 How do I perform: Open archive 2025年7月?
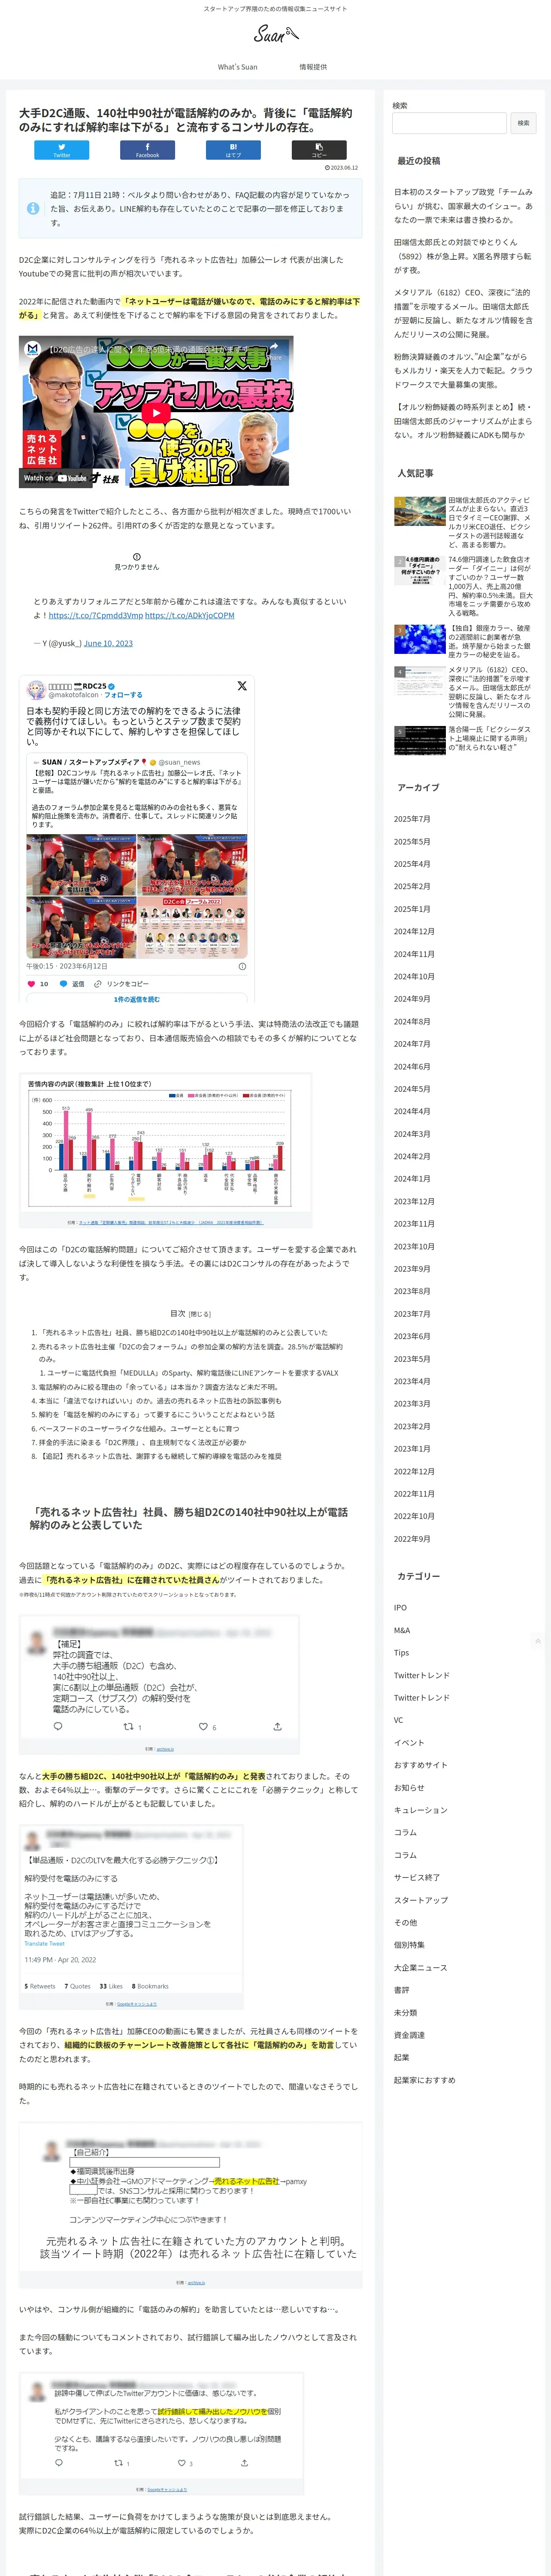click(x=412, y=819)
